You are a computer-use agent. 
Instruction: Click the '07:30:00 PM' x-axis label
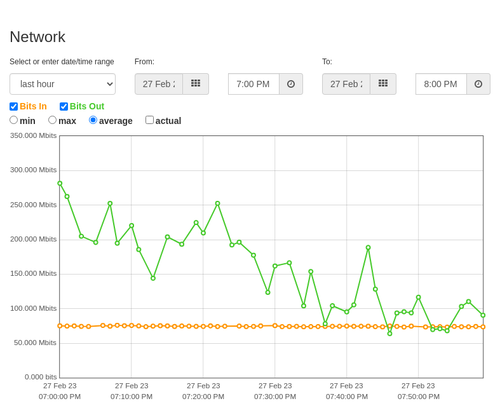pos(275,397)
